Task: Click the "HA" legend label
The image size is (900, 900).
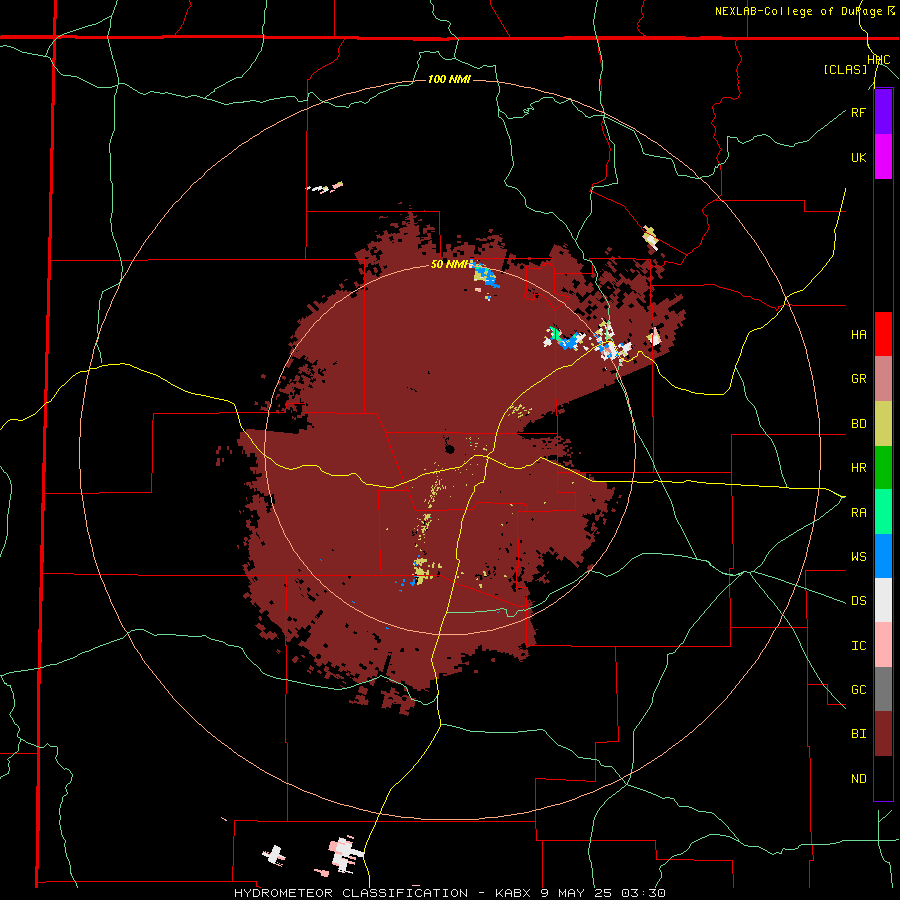Action: pyautogui.click(x=858, y=335)
